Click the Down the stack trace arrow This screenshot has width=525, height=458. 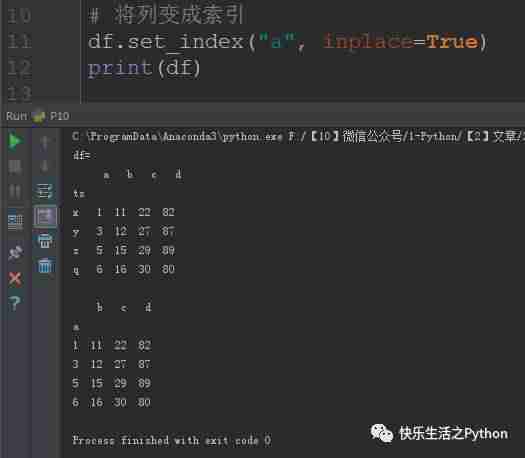(45, 166)
